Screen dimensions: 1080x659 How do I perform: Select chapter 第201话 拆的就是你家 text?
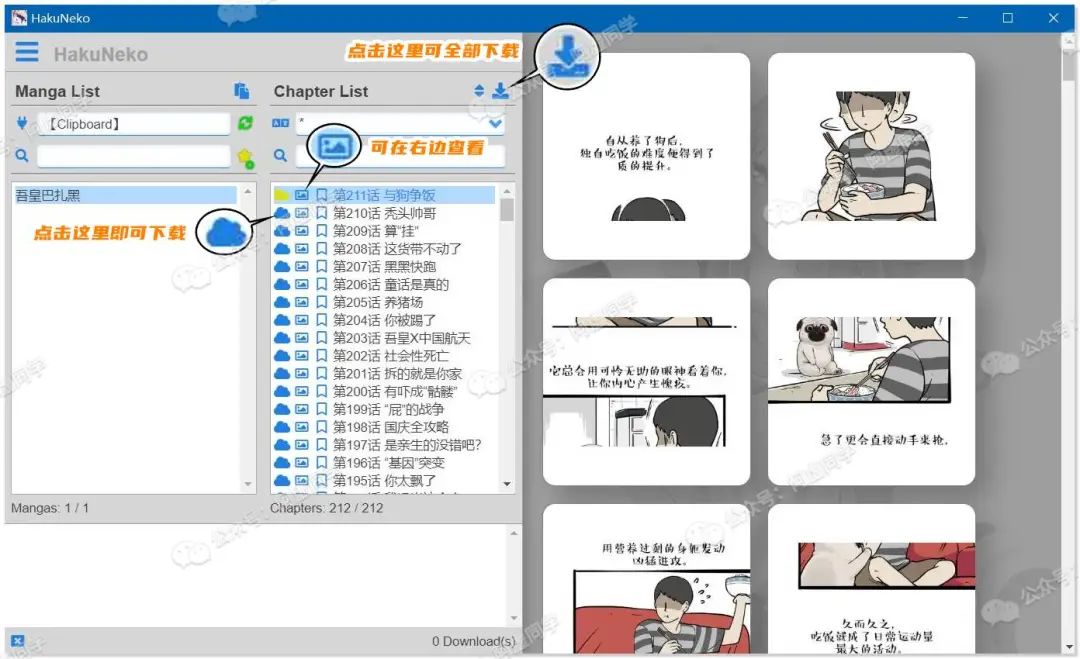(x=397, y=374)
